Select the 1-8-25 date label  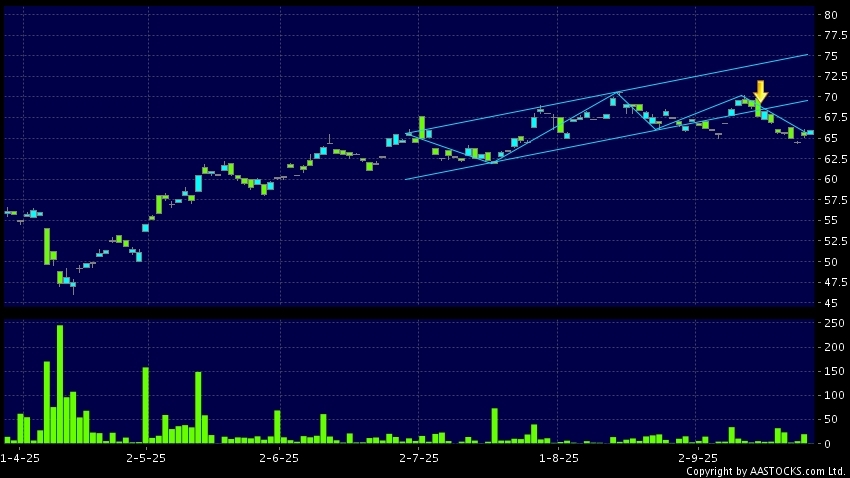pos(559,458)
